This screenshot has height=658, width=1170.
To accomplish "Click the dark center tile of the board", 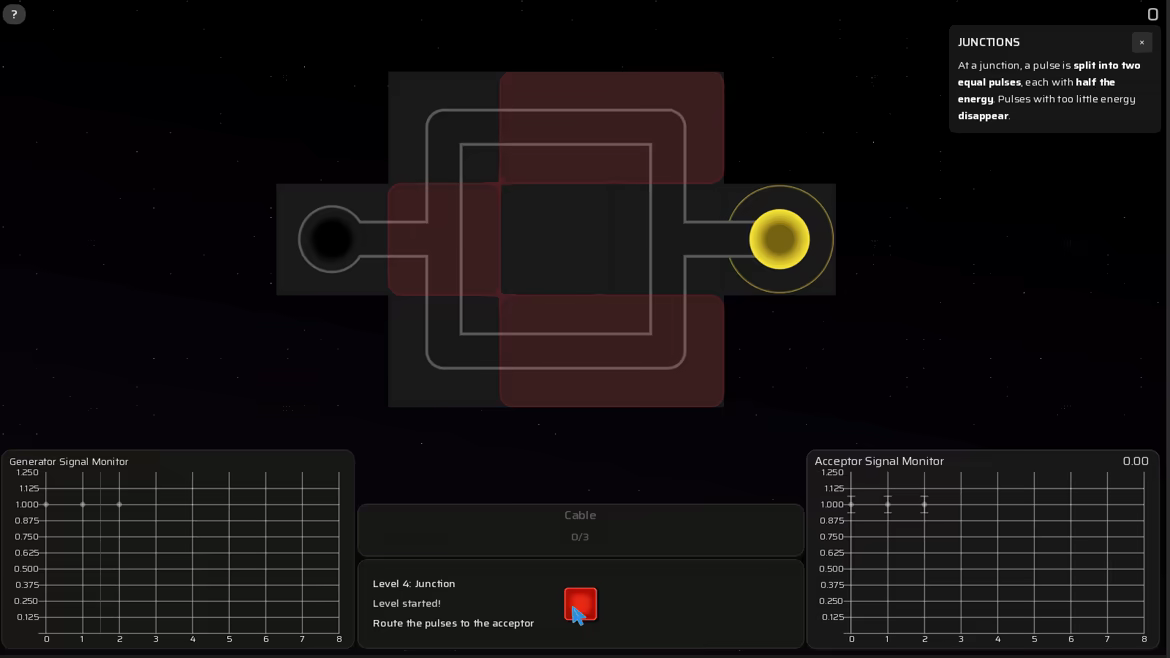I will (x=556, y=239).
